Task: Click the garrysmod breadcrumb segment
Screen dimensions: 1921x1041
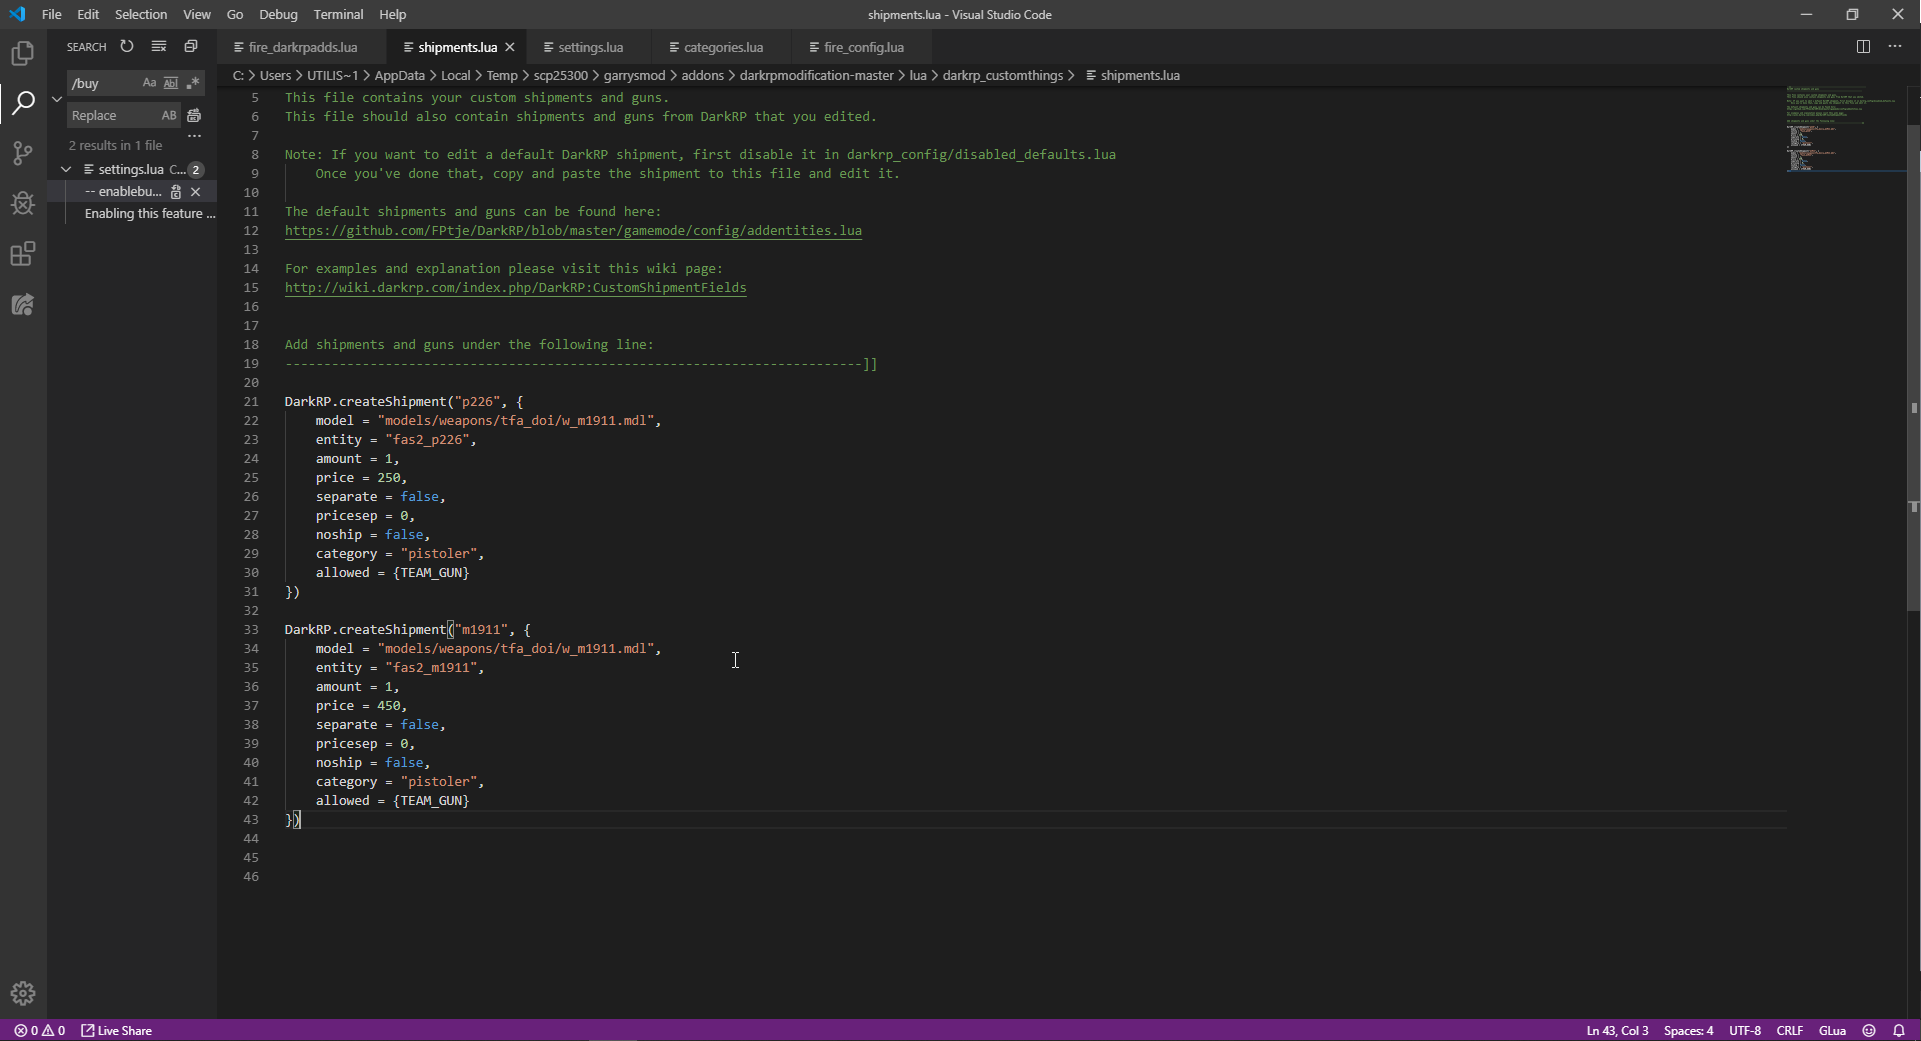Action: click(634, 75)
